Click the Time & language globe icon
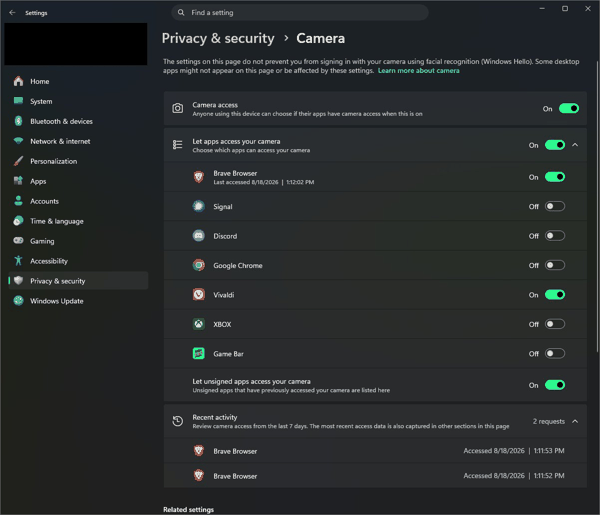Image resolution: width=600 pixels, height=515 pixels. tap(18, 221)
